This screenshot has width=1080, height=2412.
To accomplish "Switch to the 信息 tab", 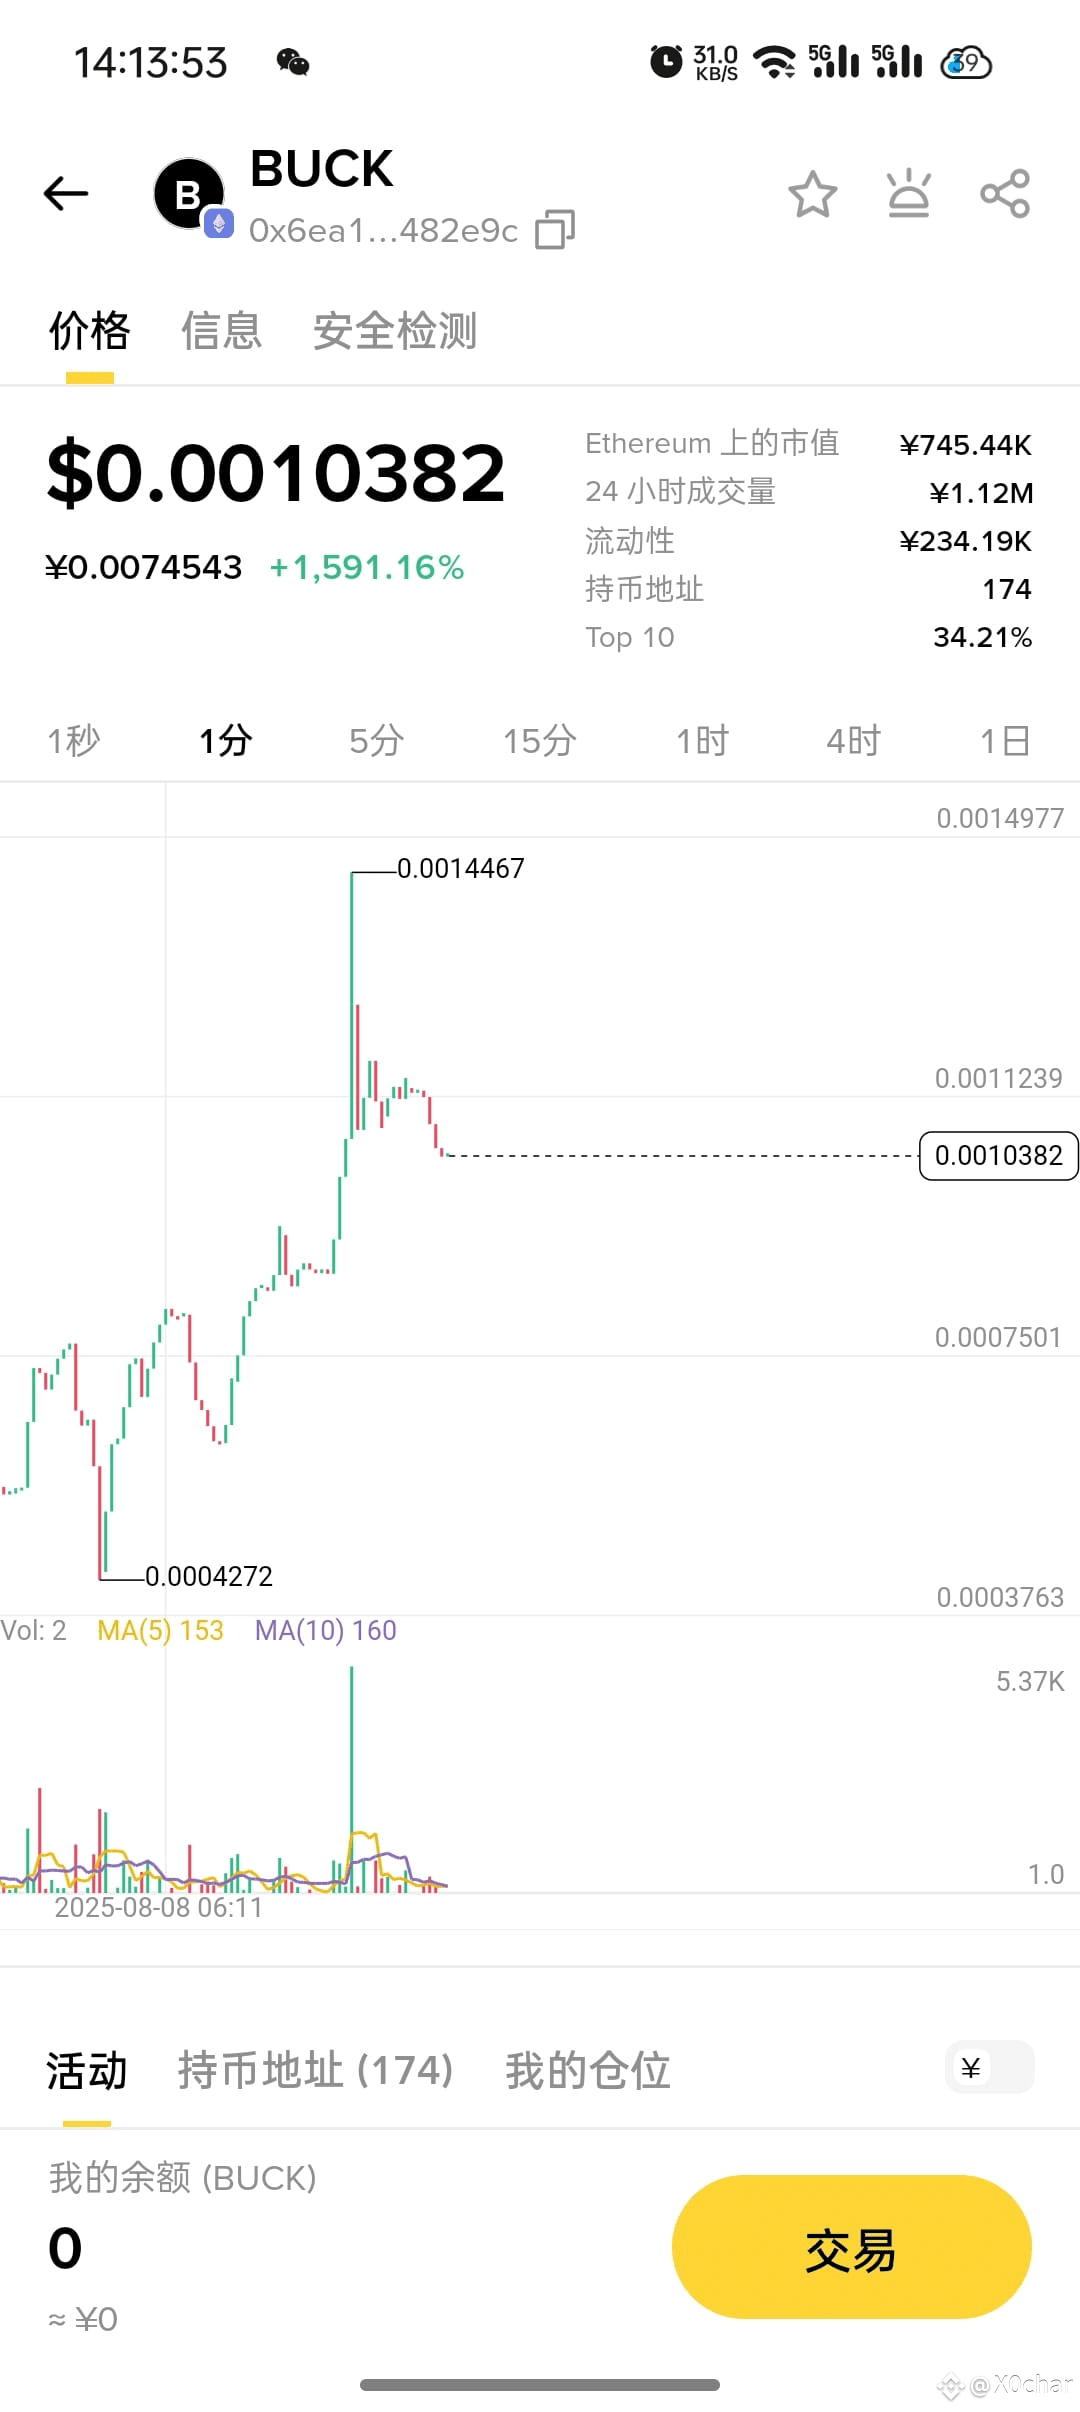I will click(x=221, y=331).
